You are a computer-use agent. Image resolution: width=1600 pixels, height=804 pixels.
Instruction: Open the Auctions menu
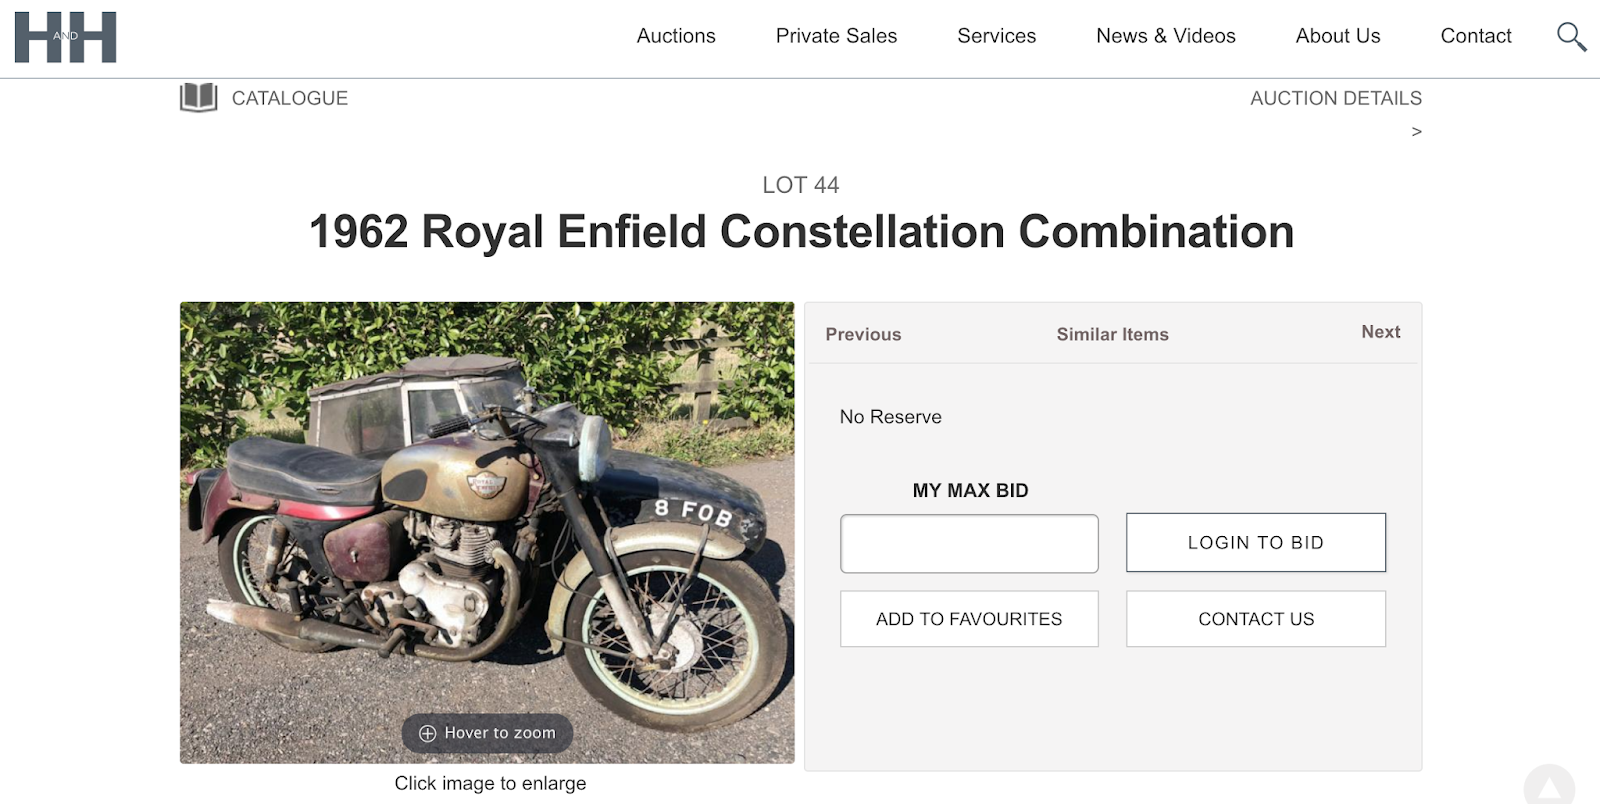pos(676,36)
